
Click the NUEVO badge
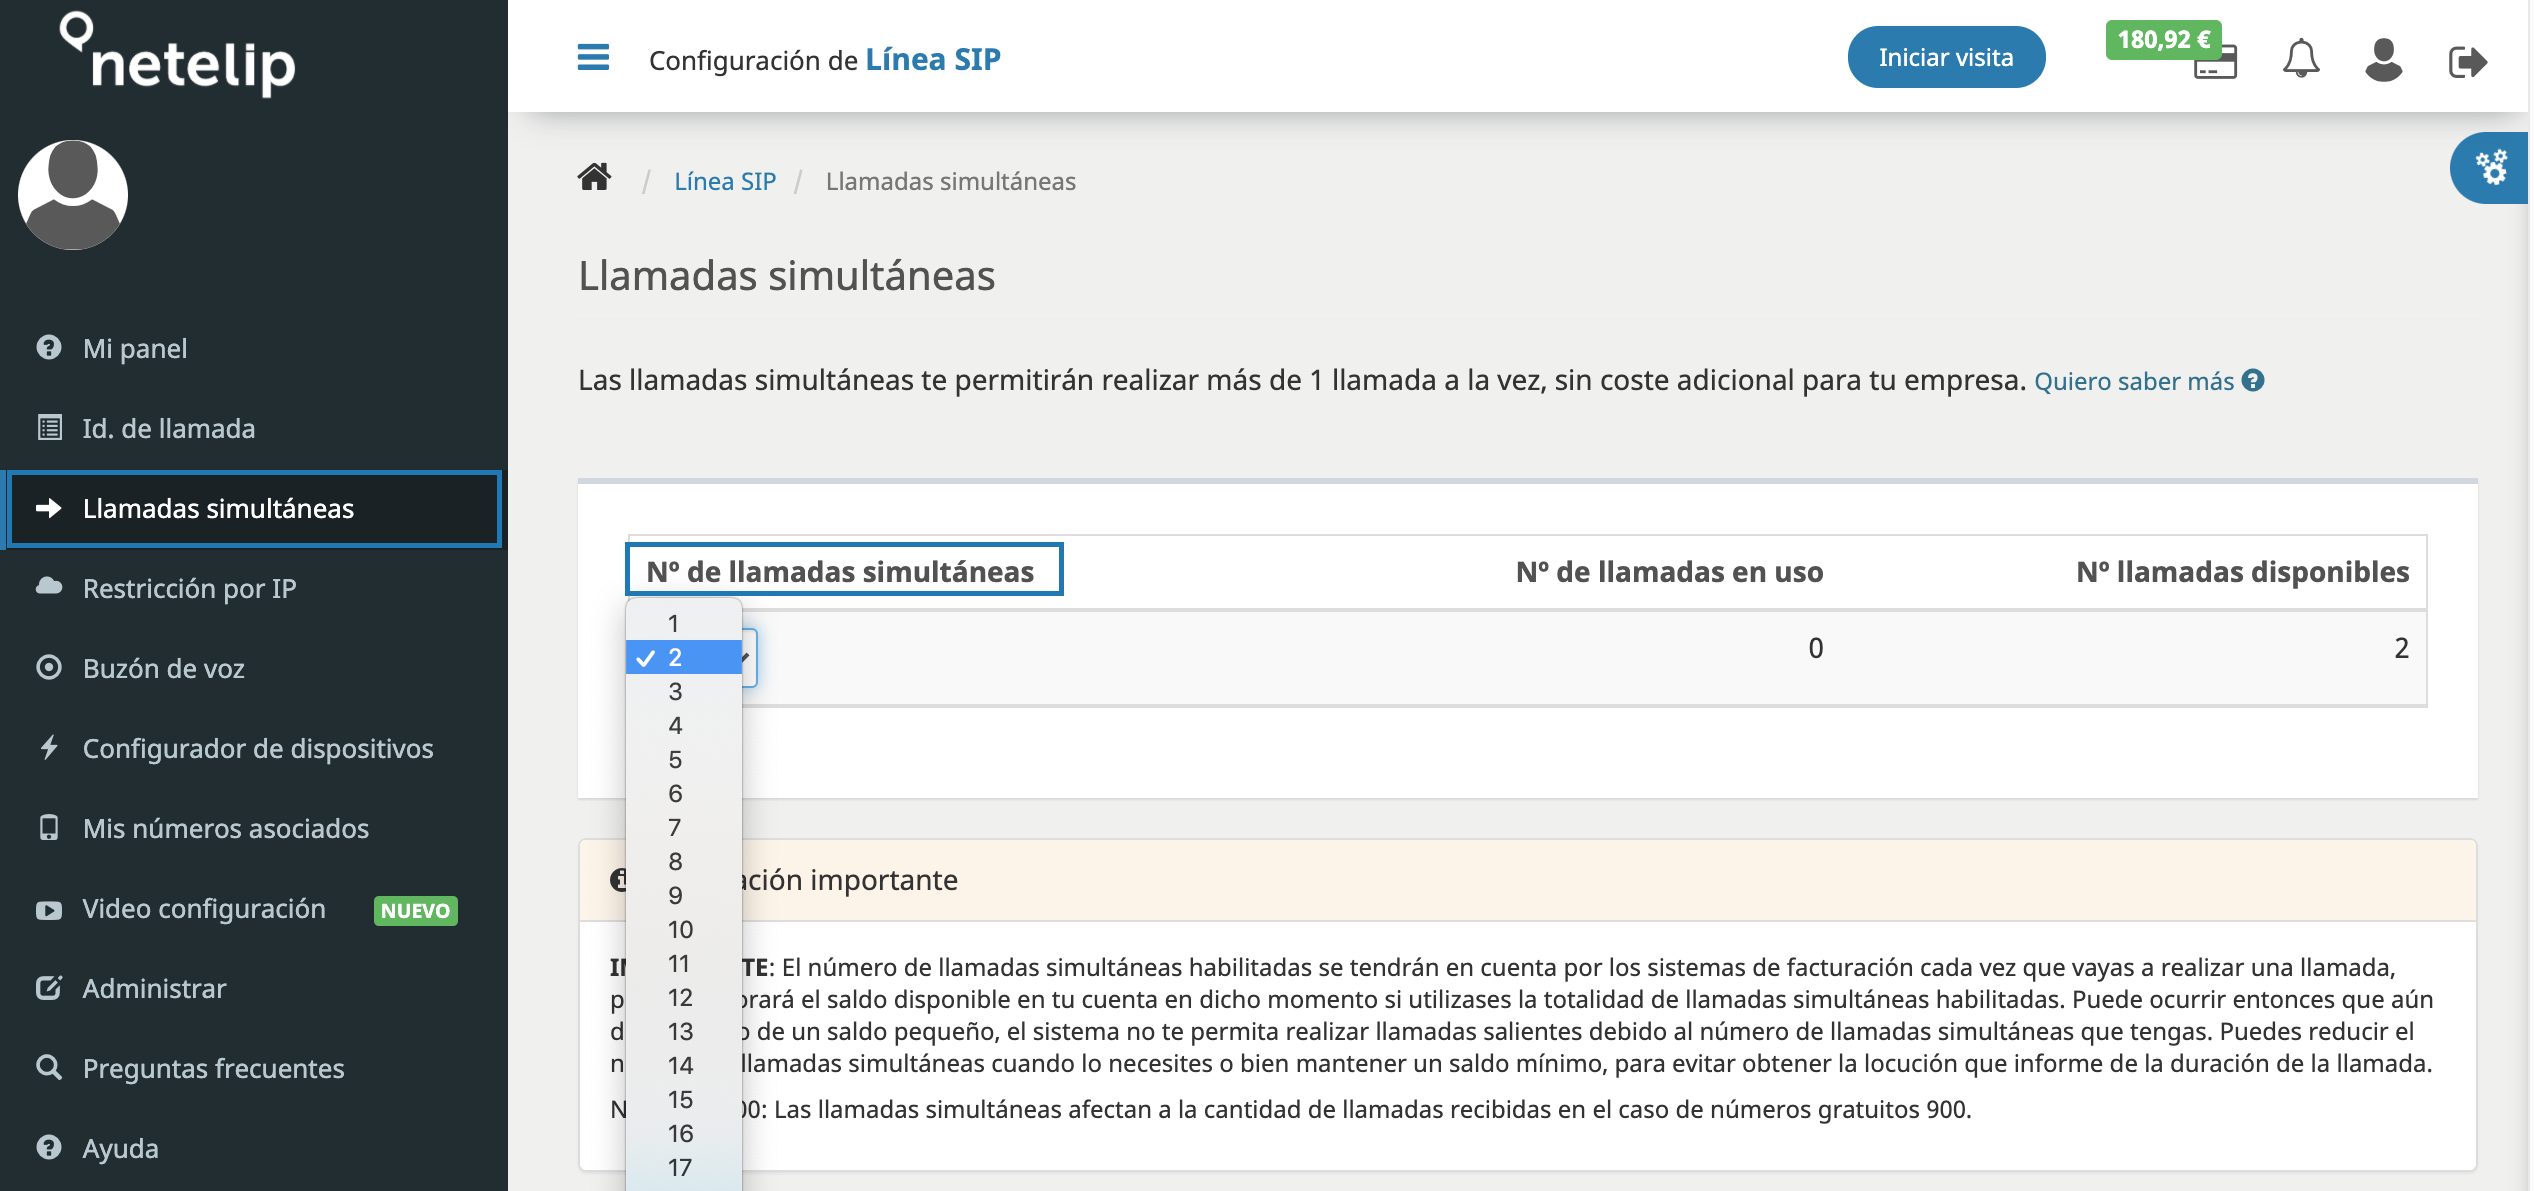(415, 910)
